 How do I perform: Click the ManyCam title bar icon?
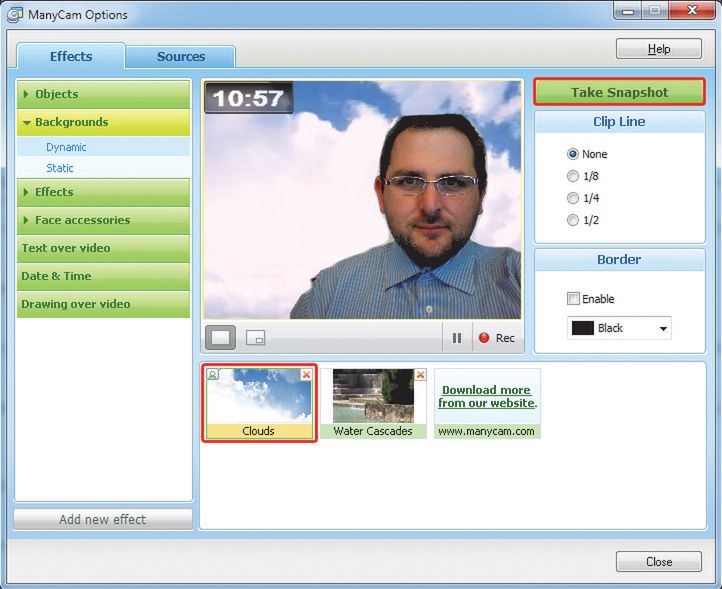[15, 15]
